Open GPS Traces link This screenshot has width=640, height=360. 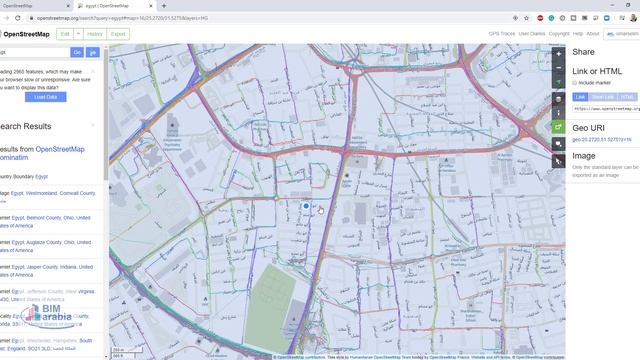(x=502, y=34)
